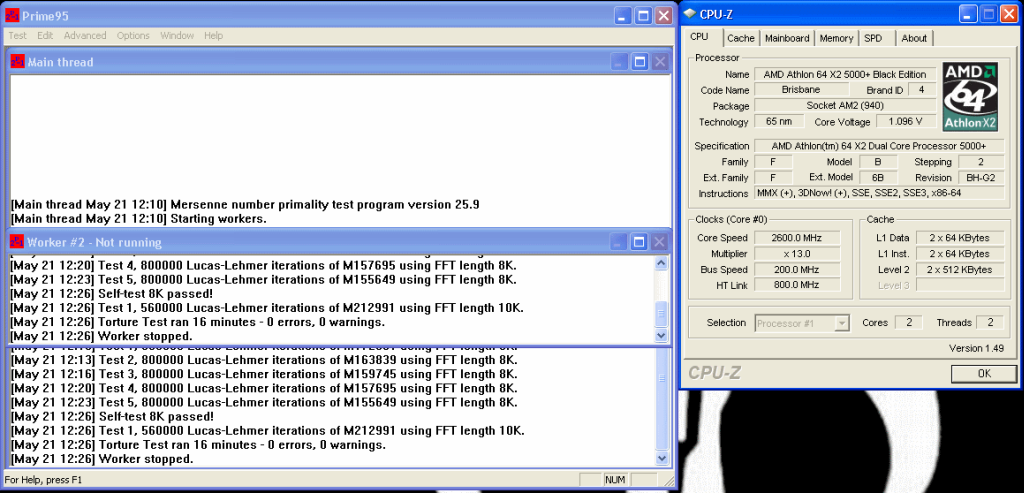Image resolution: width=1024 pixels, height=493 pixels.
Task: Click bottom worker 'Worker stopped.' line
Action: [x=102, y=459]
